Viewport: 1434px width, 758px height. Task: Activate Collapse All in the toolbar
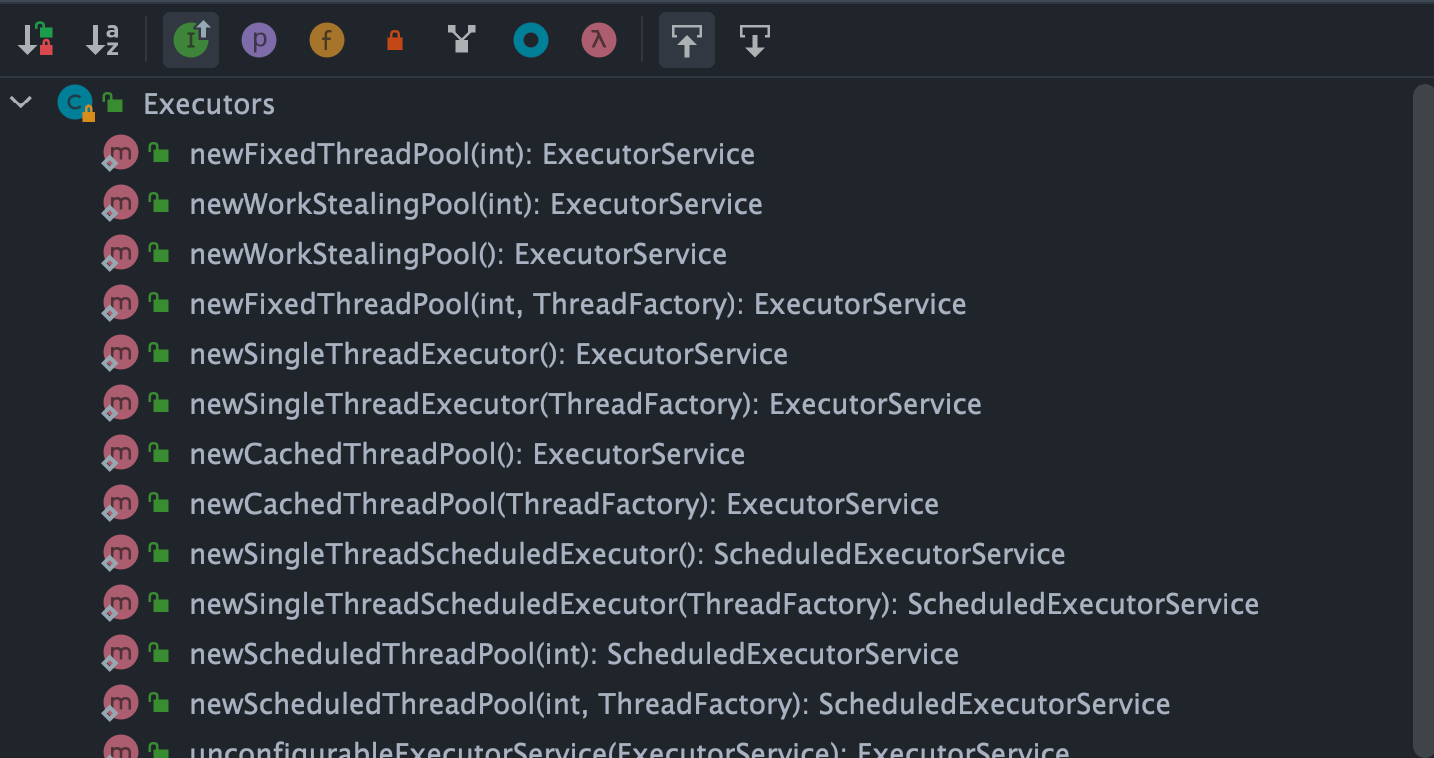tap(753, 40)
